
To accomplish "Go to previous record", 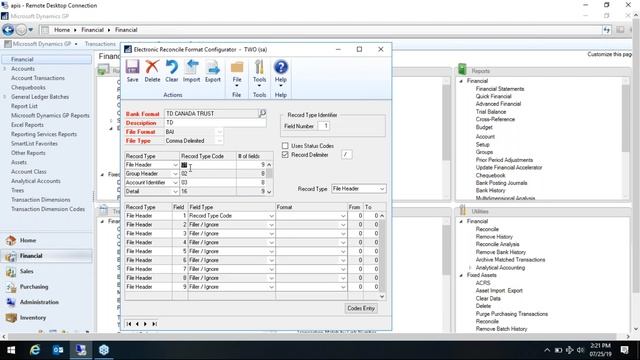I will (x=137, y=324).
